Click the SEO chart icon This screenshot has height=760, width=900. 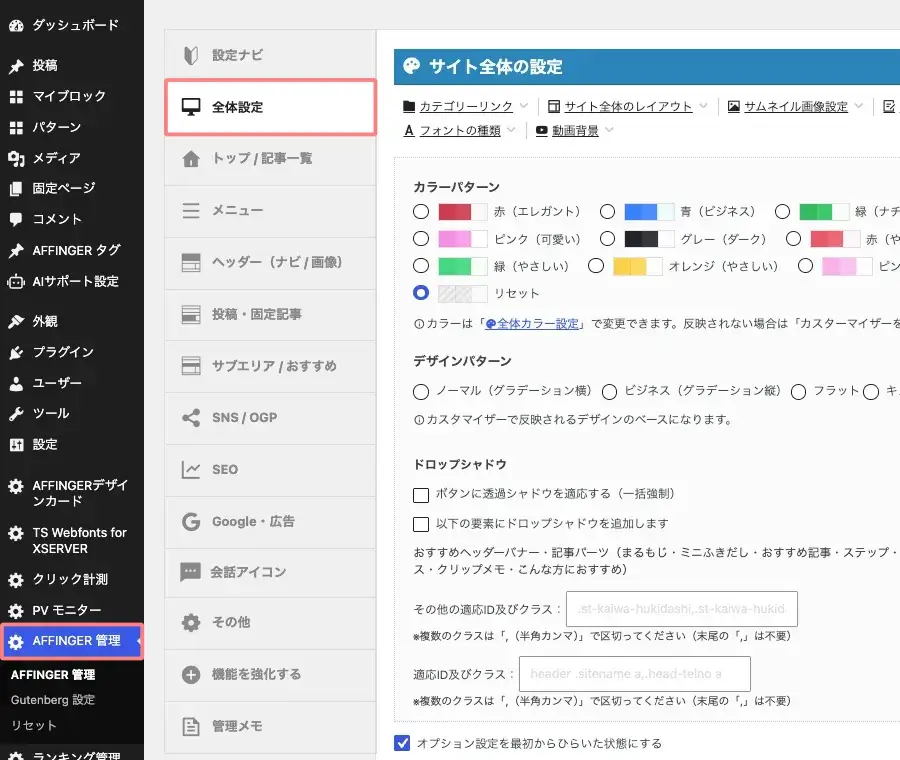[191, 470]
